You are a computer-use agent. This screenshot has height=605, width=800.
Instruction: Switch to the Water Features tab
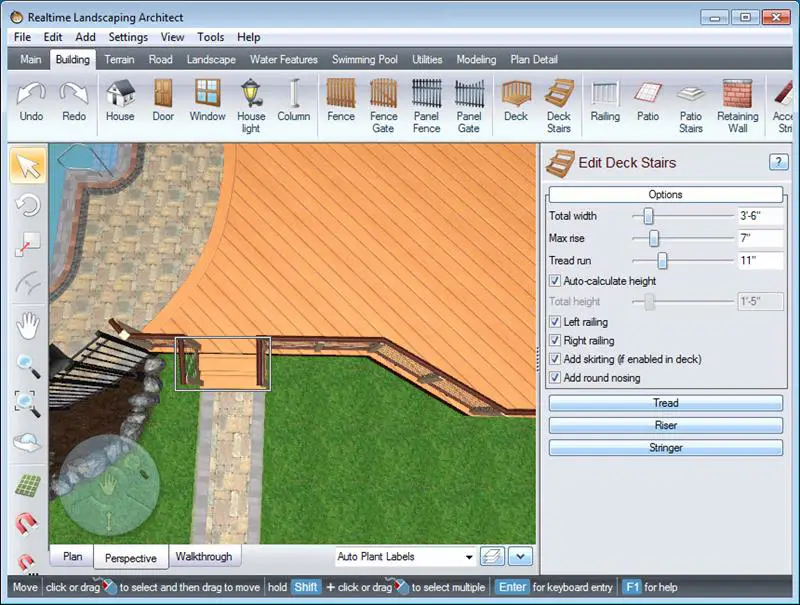click(x=284, y=60)
